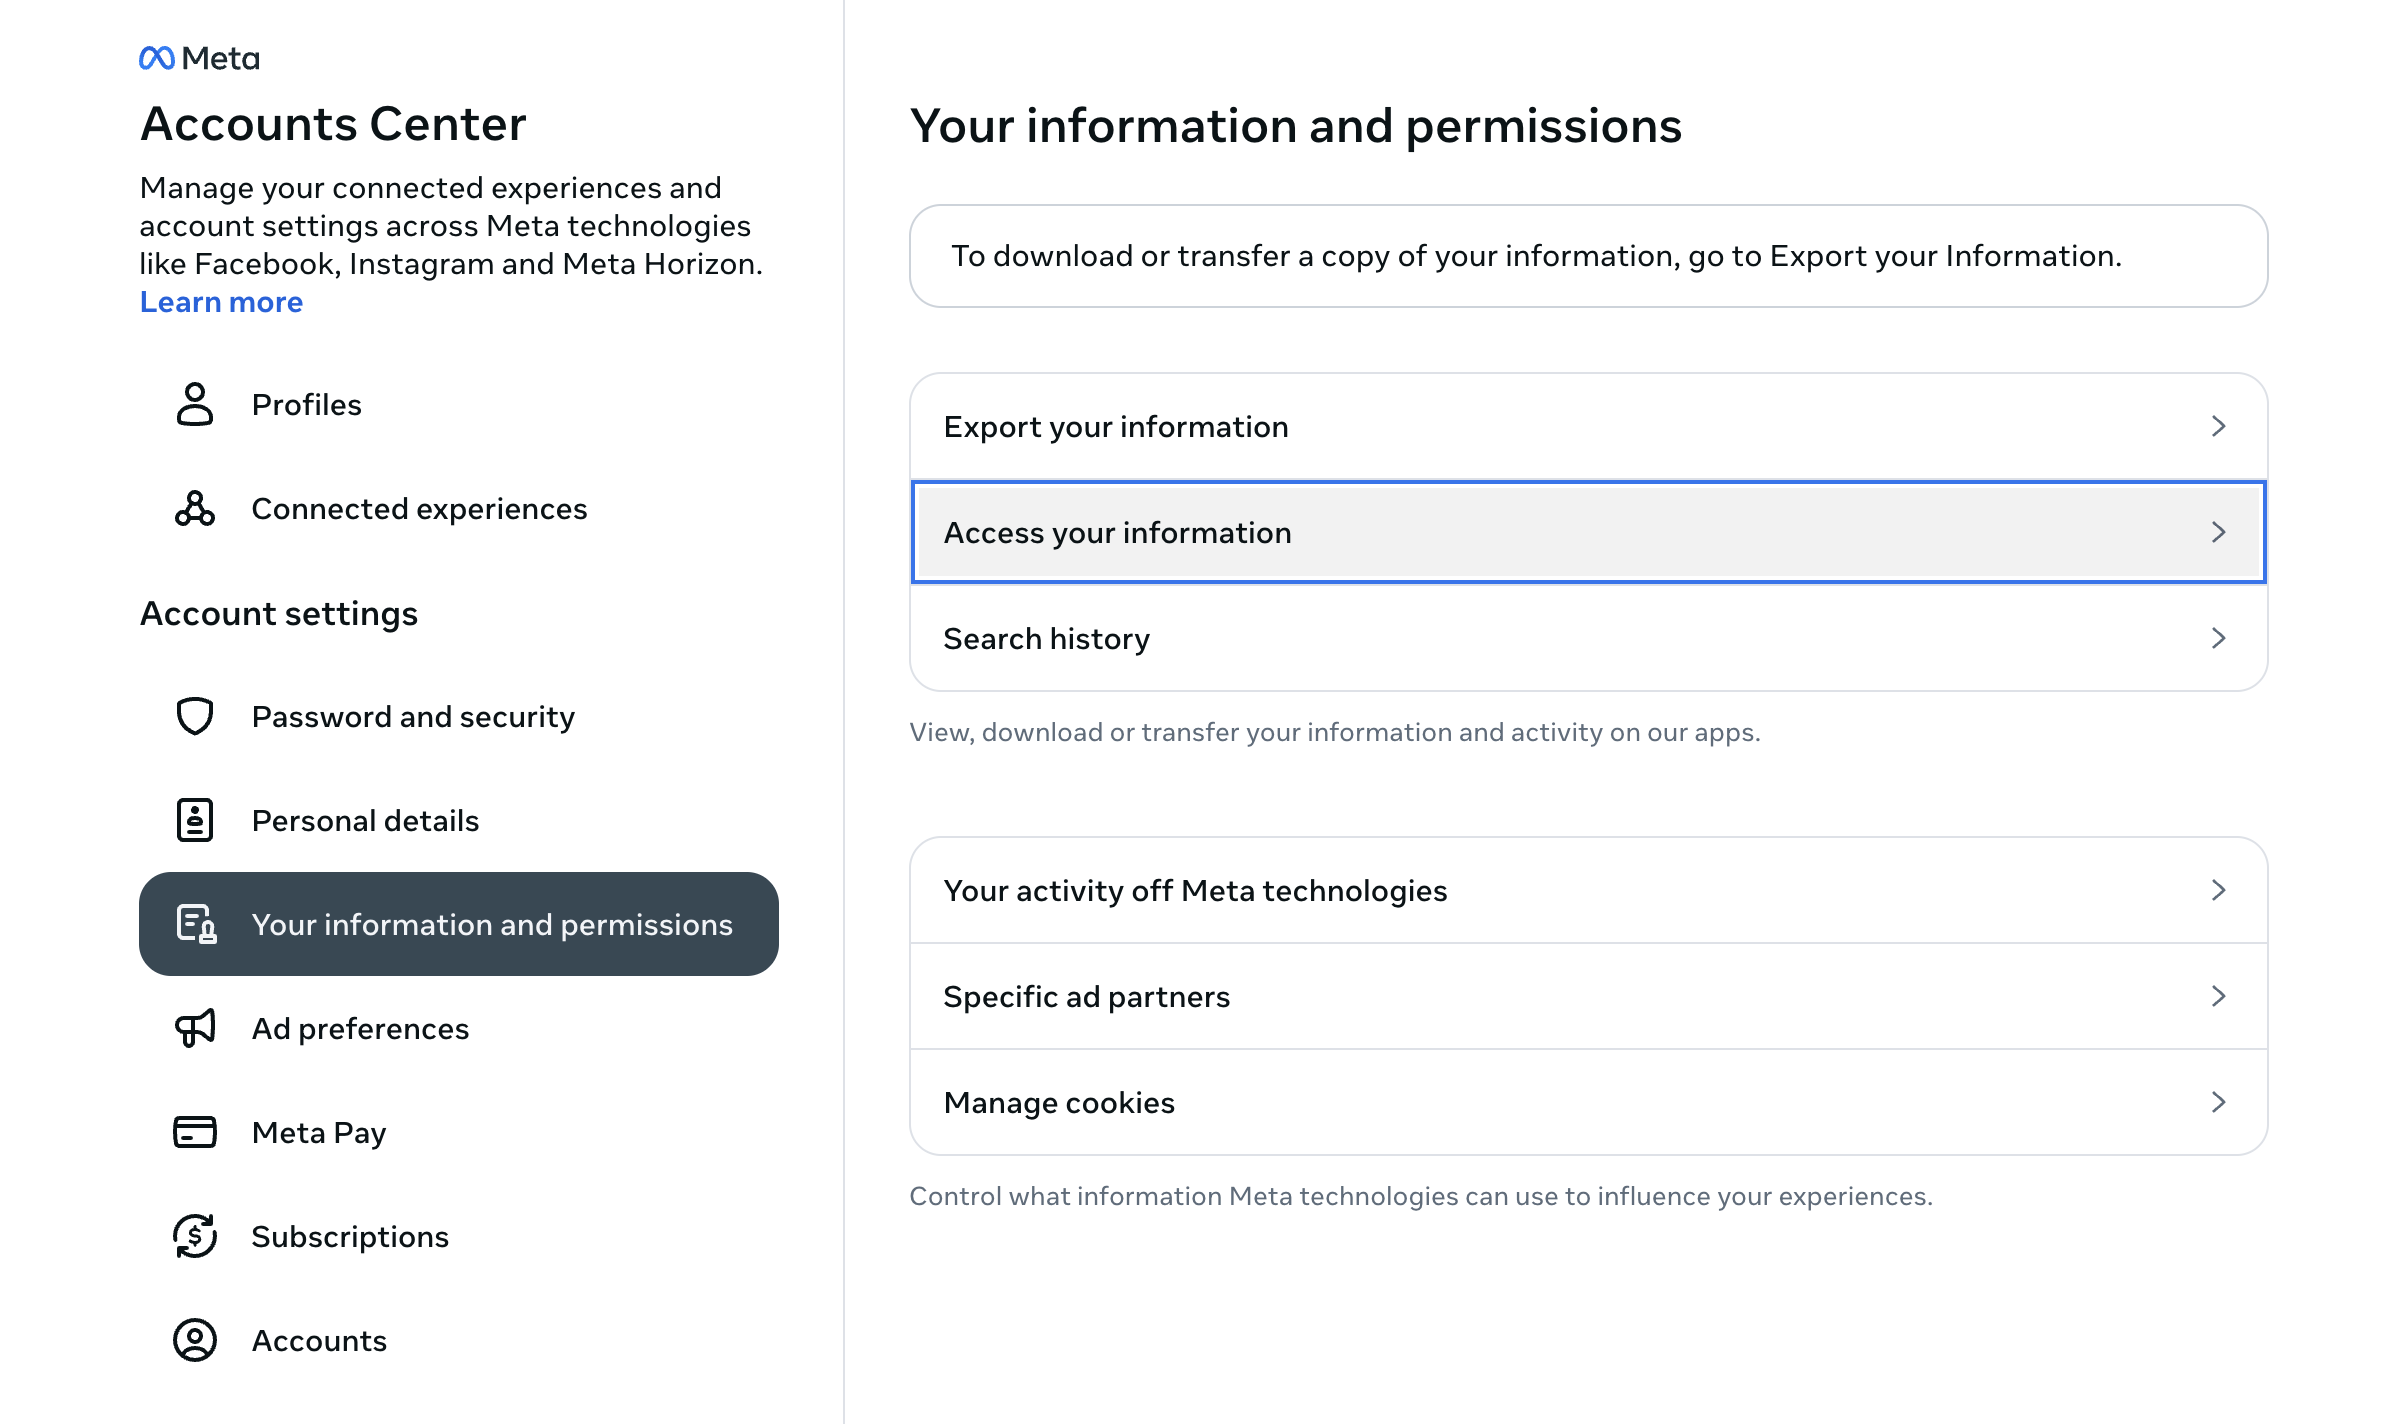2402x1424 pixels.
Task: Open Ad preferences settings section
Action: coord(360,1028)
